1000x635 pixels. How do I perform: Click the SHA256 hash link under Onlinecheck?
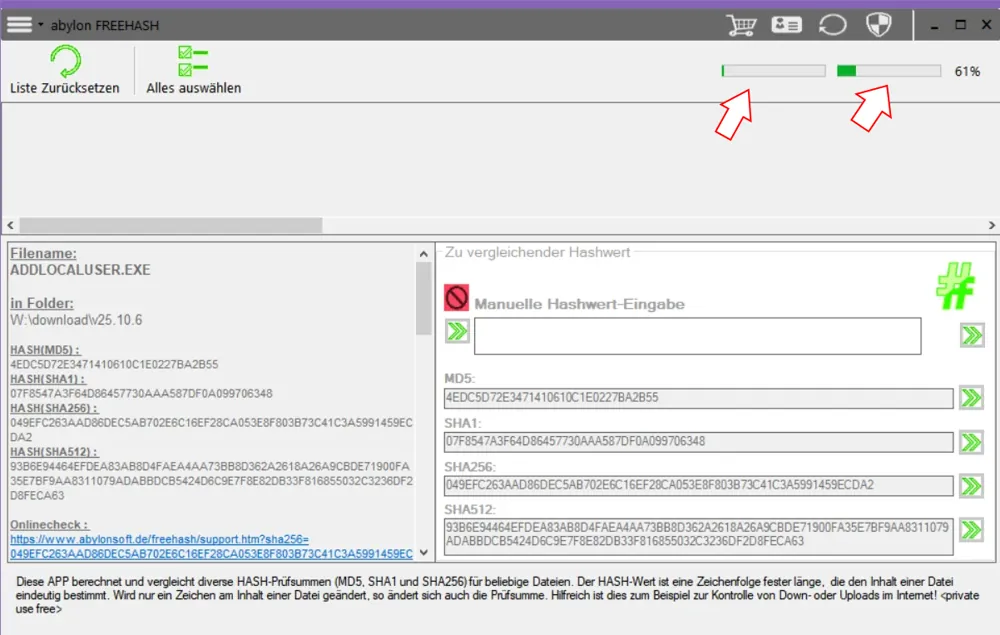(211, 554)
